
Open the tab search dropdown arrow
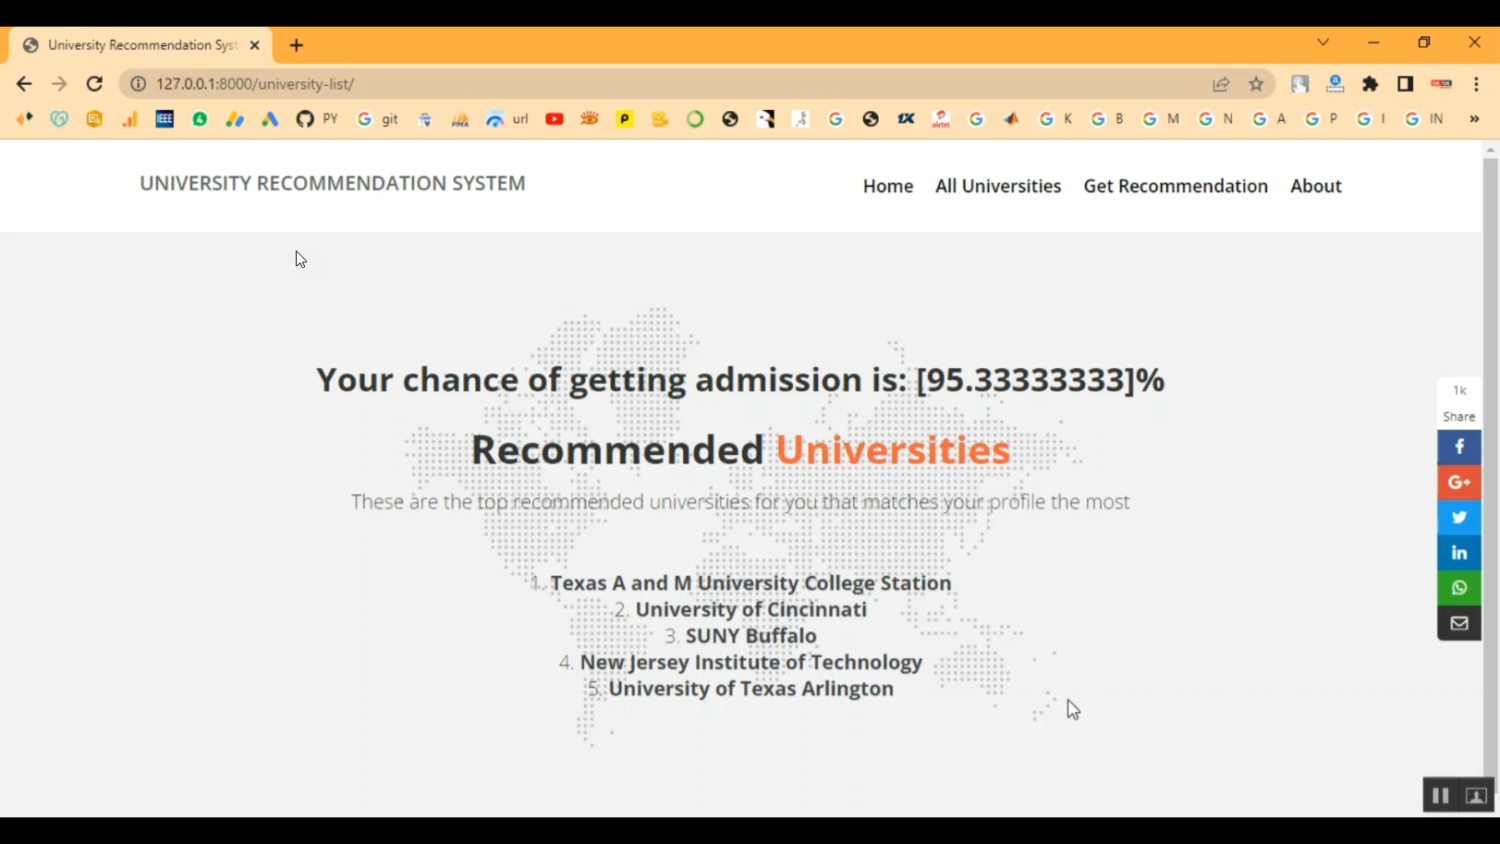click(x=1323, y=42)
